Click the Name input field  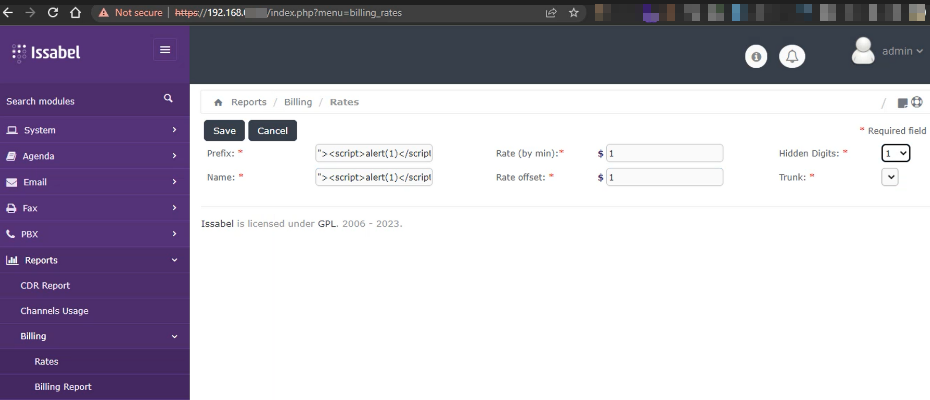[374, 177]
